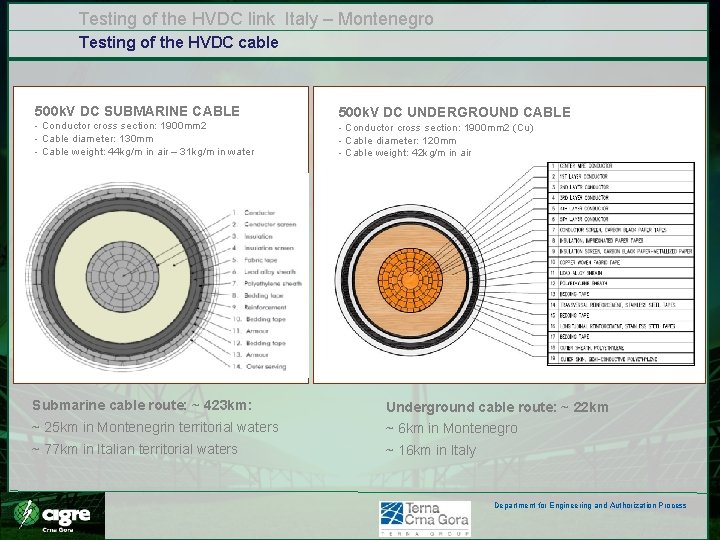
Task: Click '~ 77km in Italian territorial waters'
Action: tap(135, 449)
